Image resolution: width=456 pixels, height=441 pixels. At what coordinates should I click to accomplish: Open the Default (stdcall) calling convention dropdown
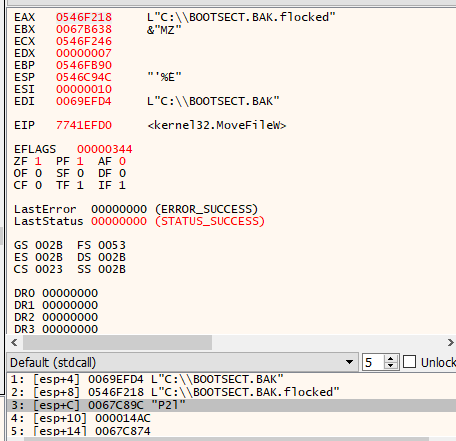click(x=182, y=362)
